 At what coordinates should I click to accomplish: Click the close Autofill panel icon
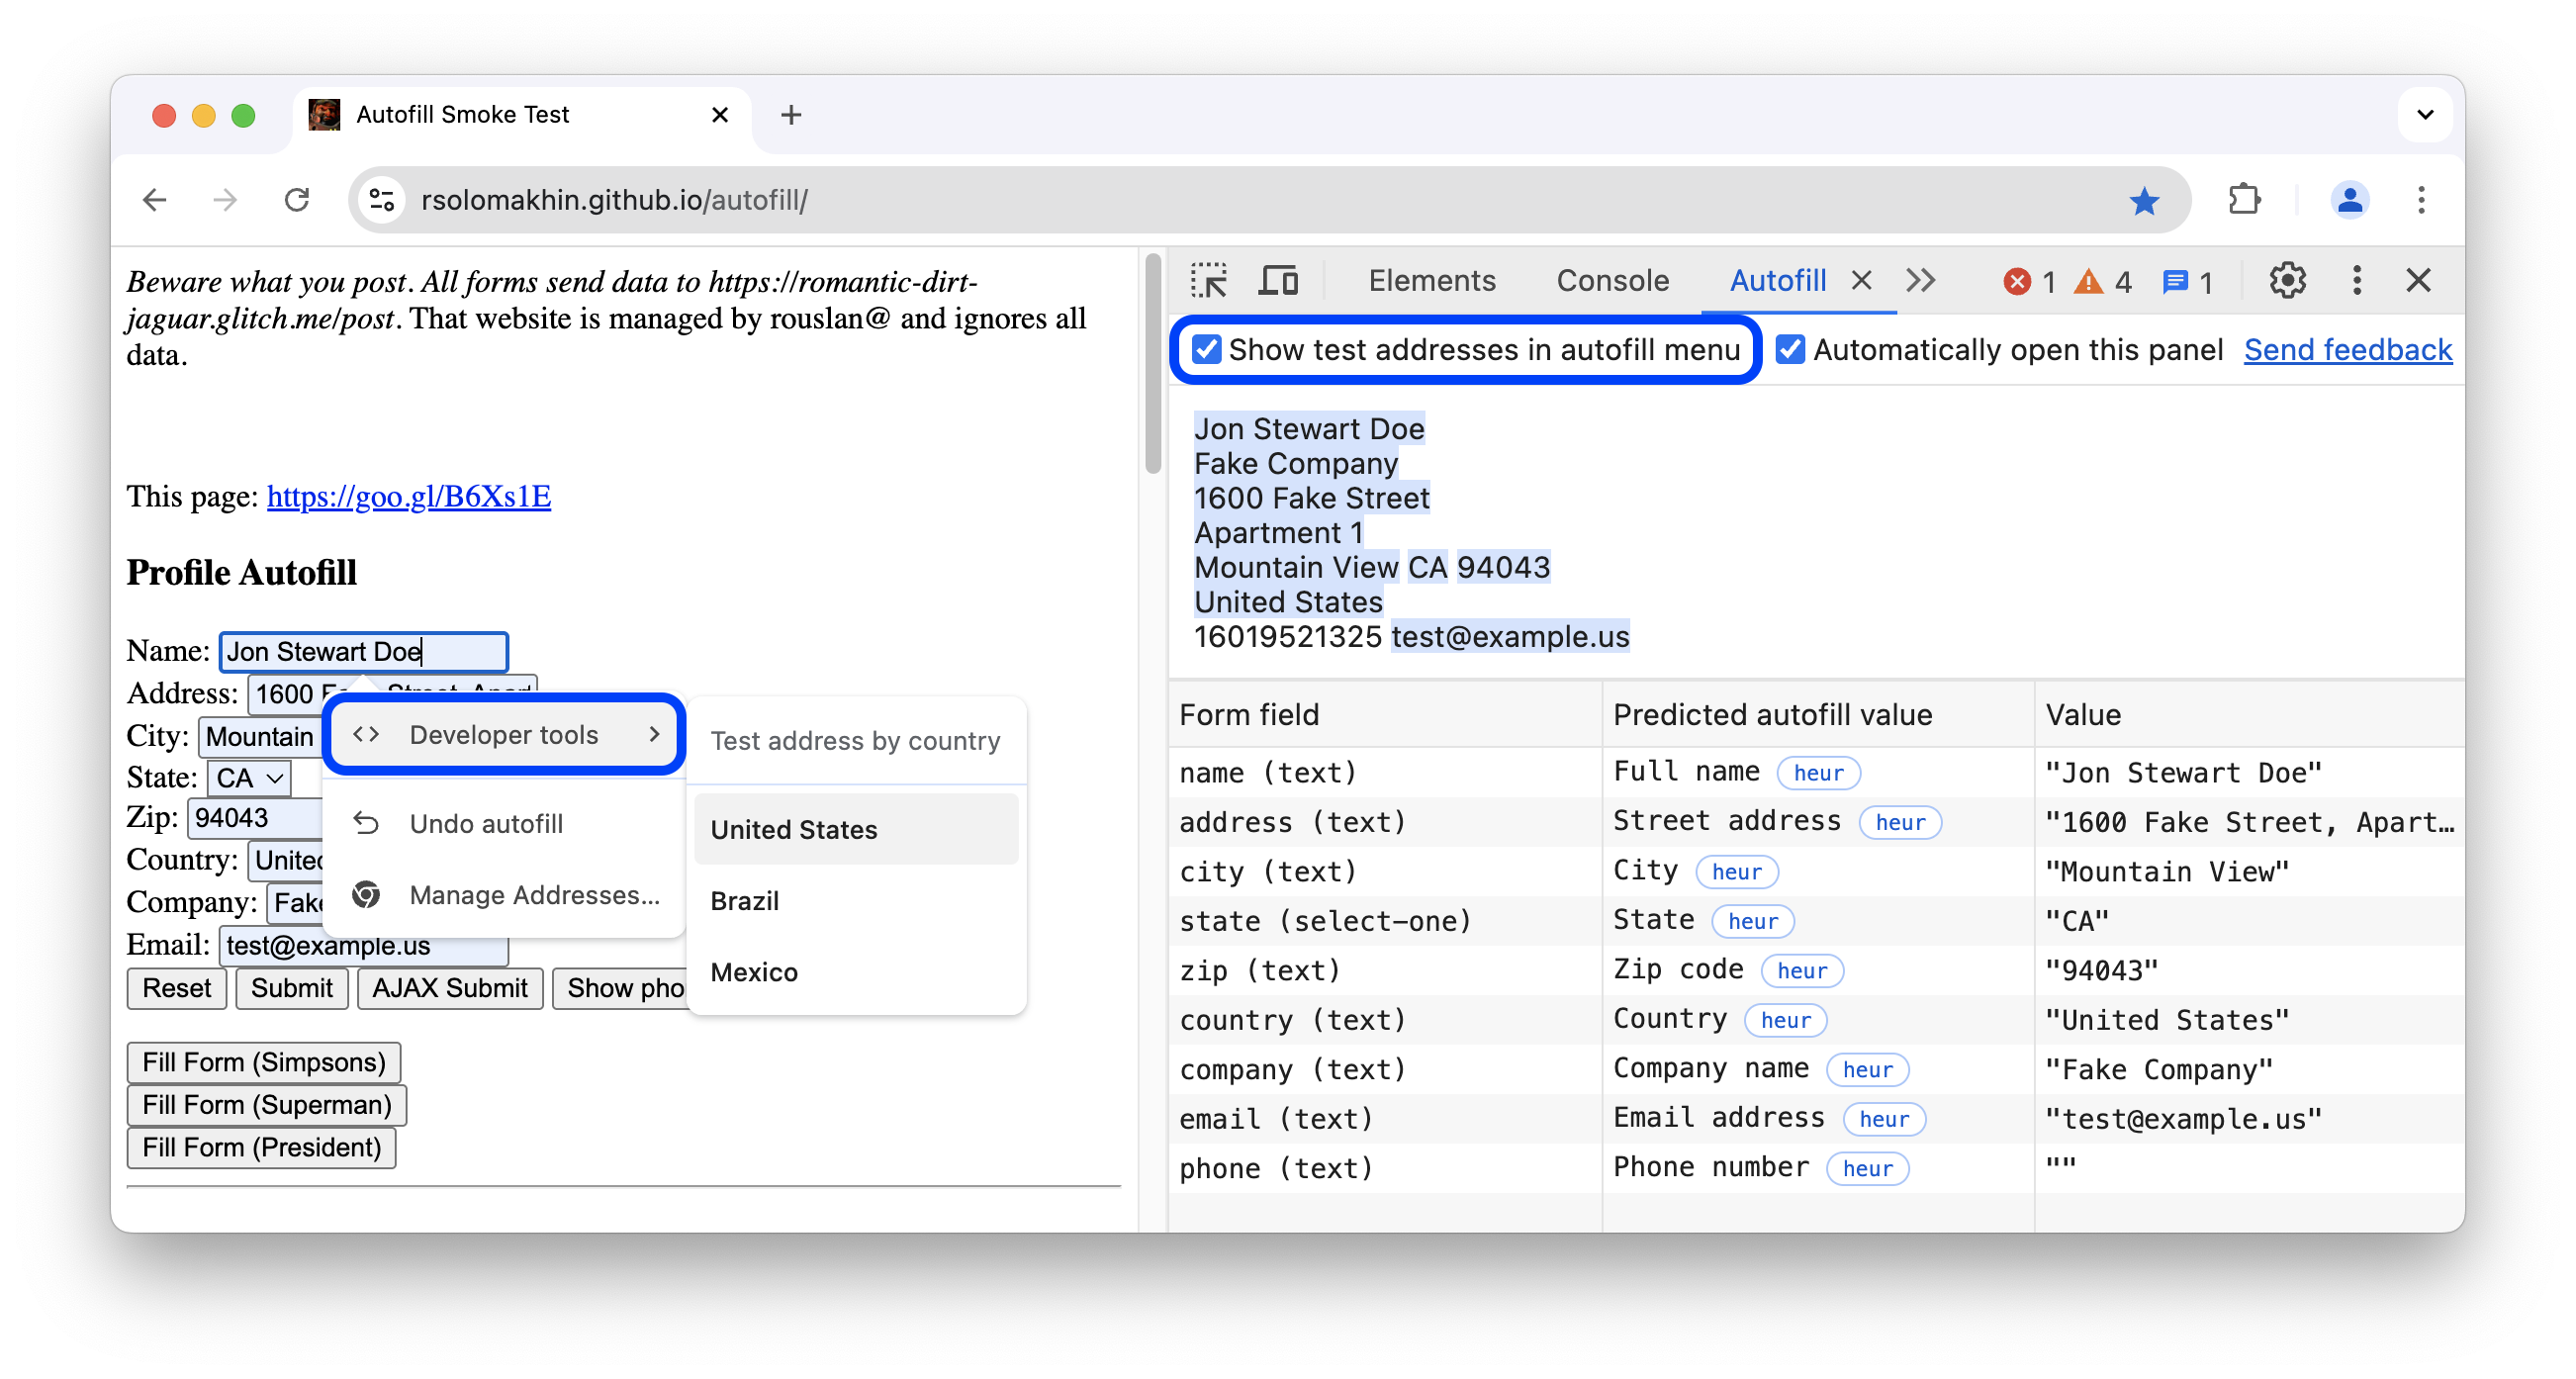pos(1864,280)
